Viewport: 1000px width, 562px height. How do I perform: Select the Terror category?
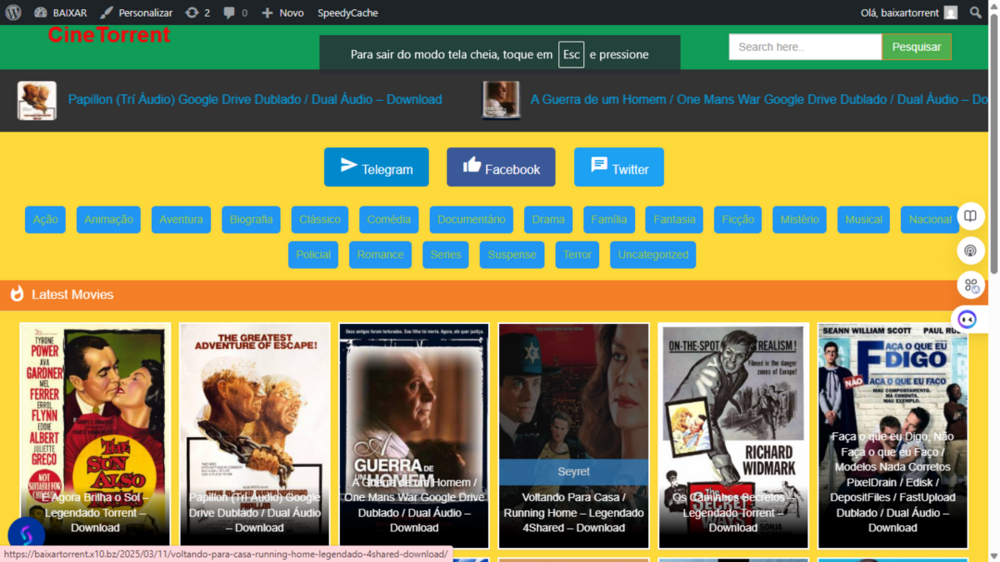pyautogui.click(x=577, y=255)
